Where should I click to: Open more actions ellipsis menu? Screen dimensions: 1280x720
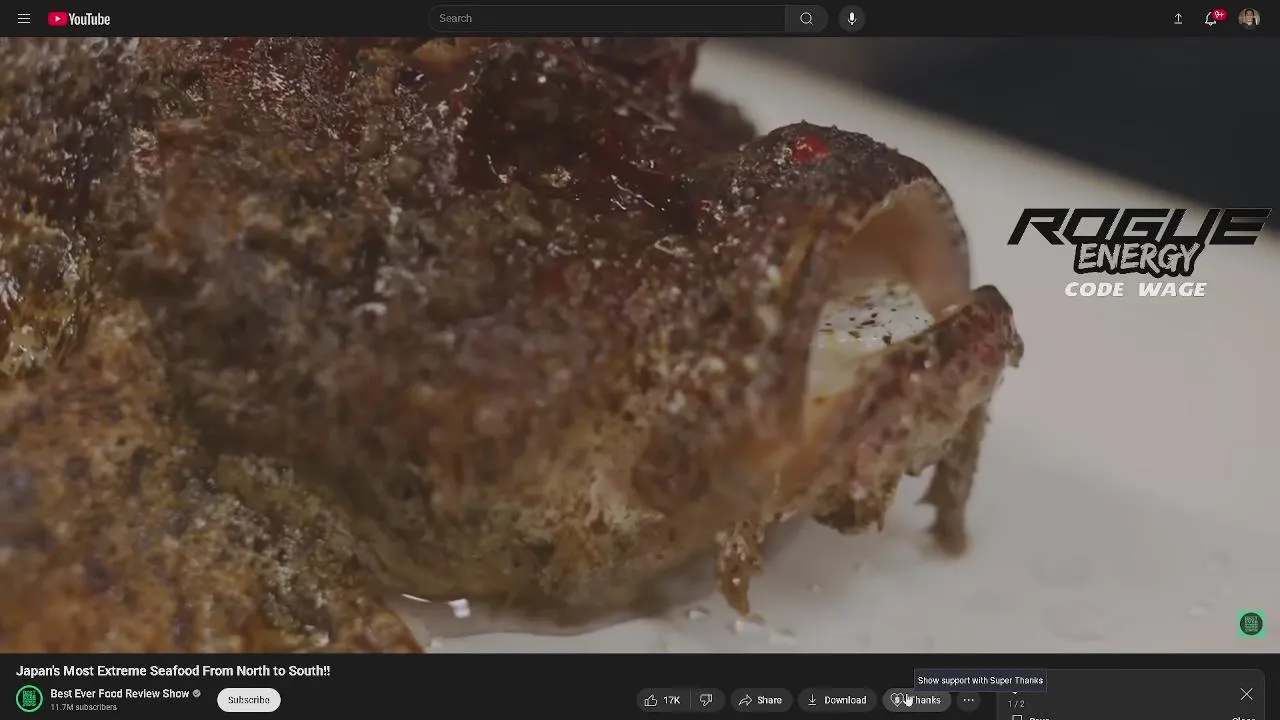coord(968,700)
